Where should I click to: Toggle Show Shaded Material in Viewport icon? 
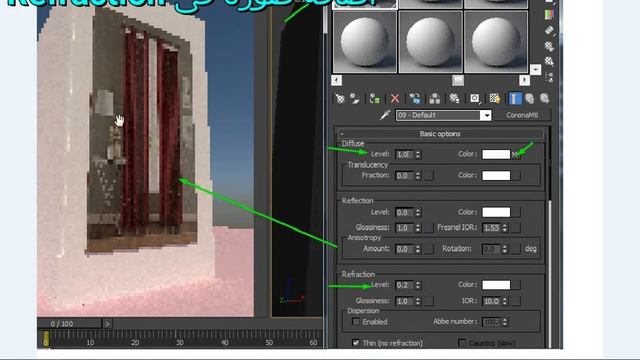(495, 98)
